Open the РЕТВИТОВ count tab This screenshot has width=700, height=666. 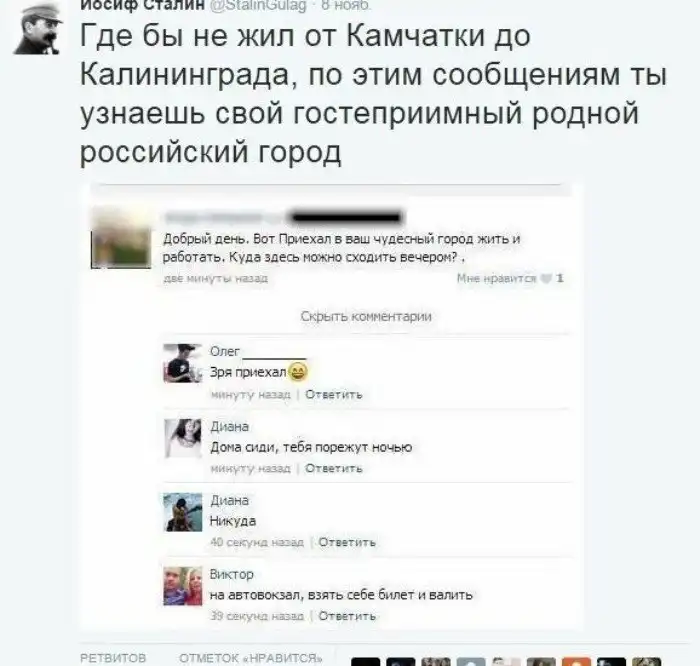[113, 658]
